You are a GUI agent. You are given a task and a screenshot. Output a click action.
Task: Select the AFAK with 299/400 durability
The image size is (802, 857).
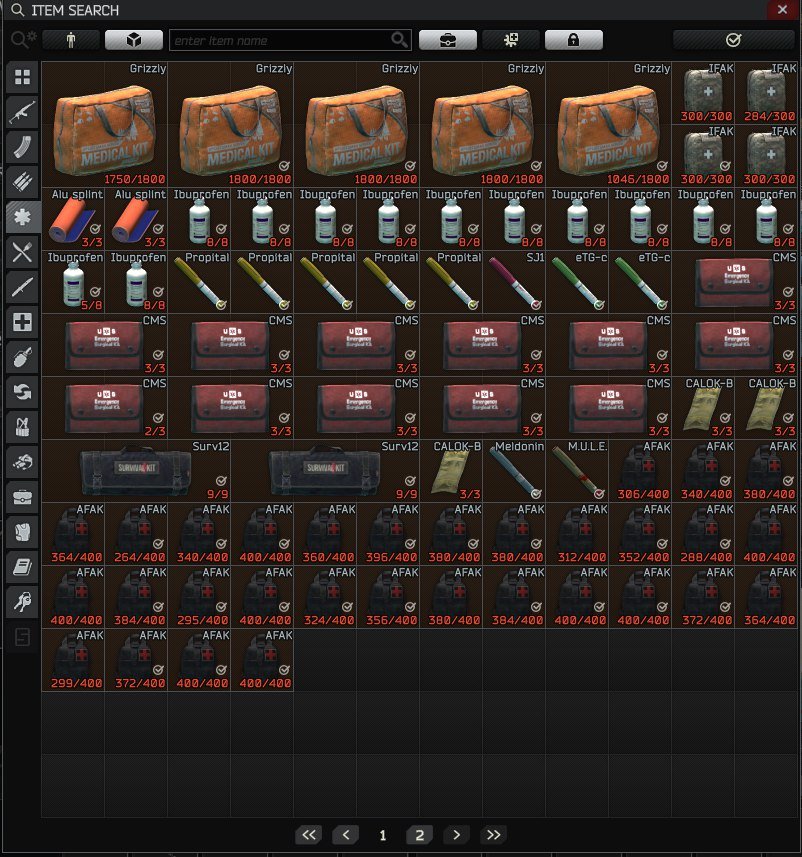(x=73, y=659)
